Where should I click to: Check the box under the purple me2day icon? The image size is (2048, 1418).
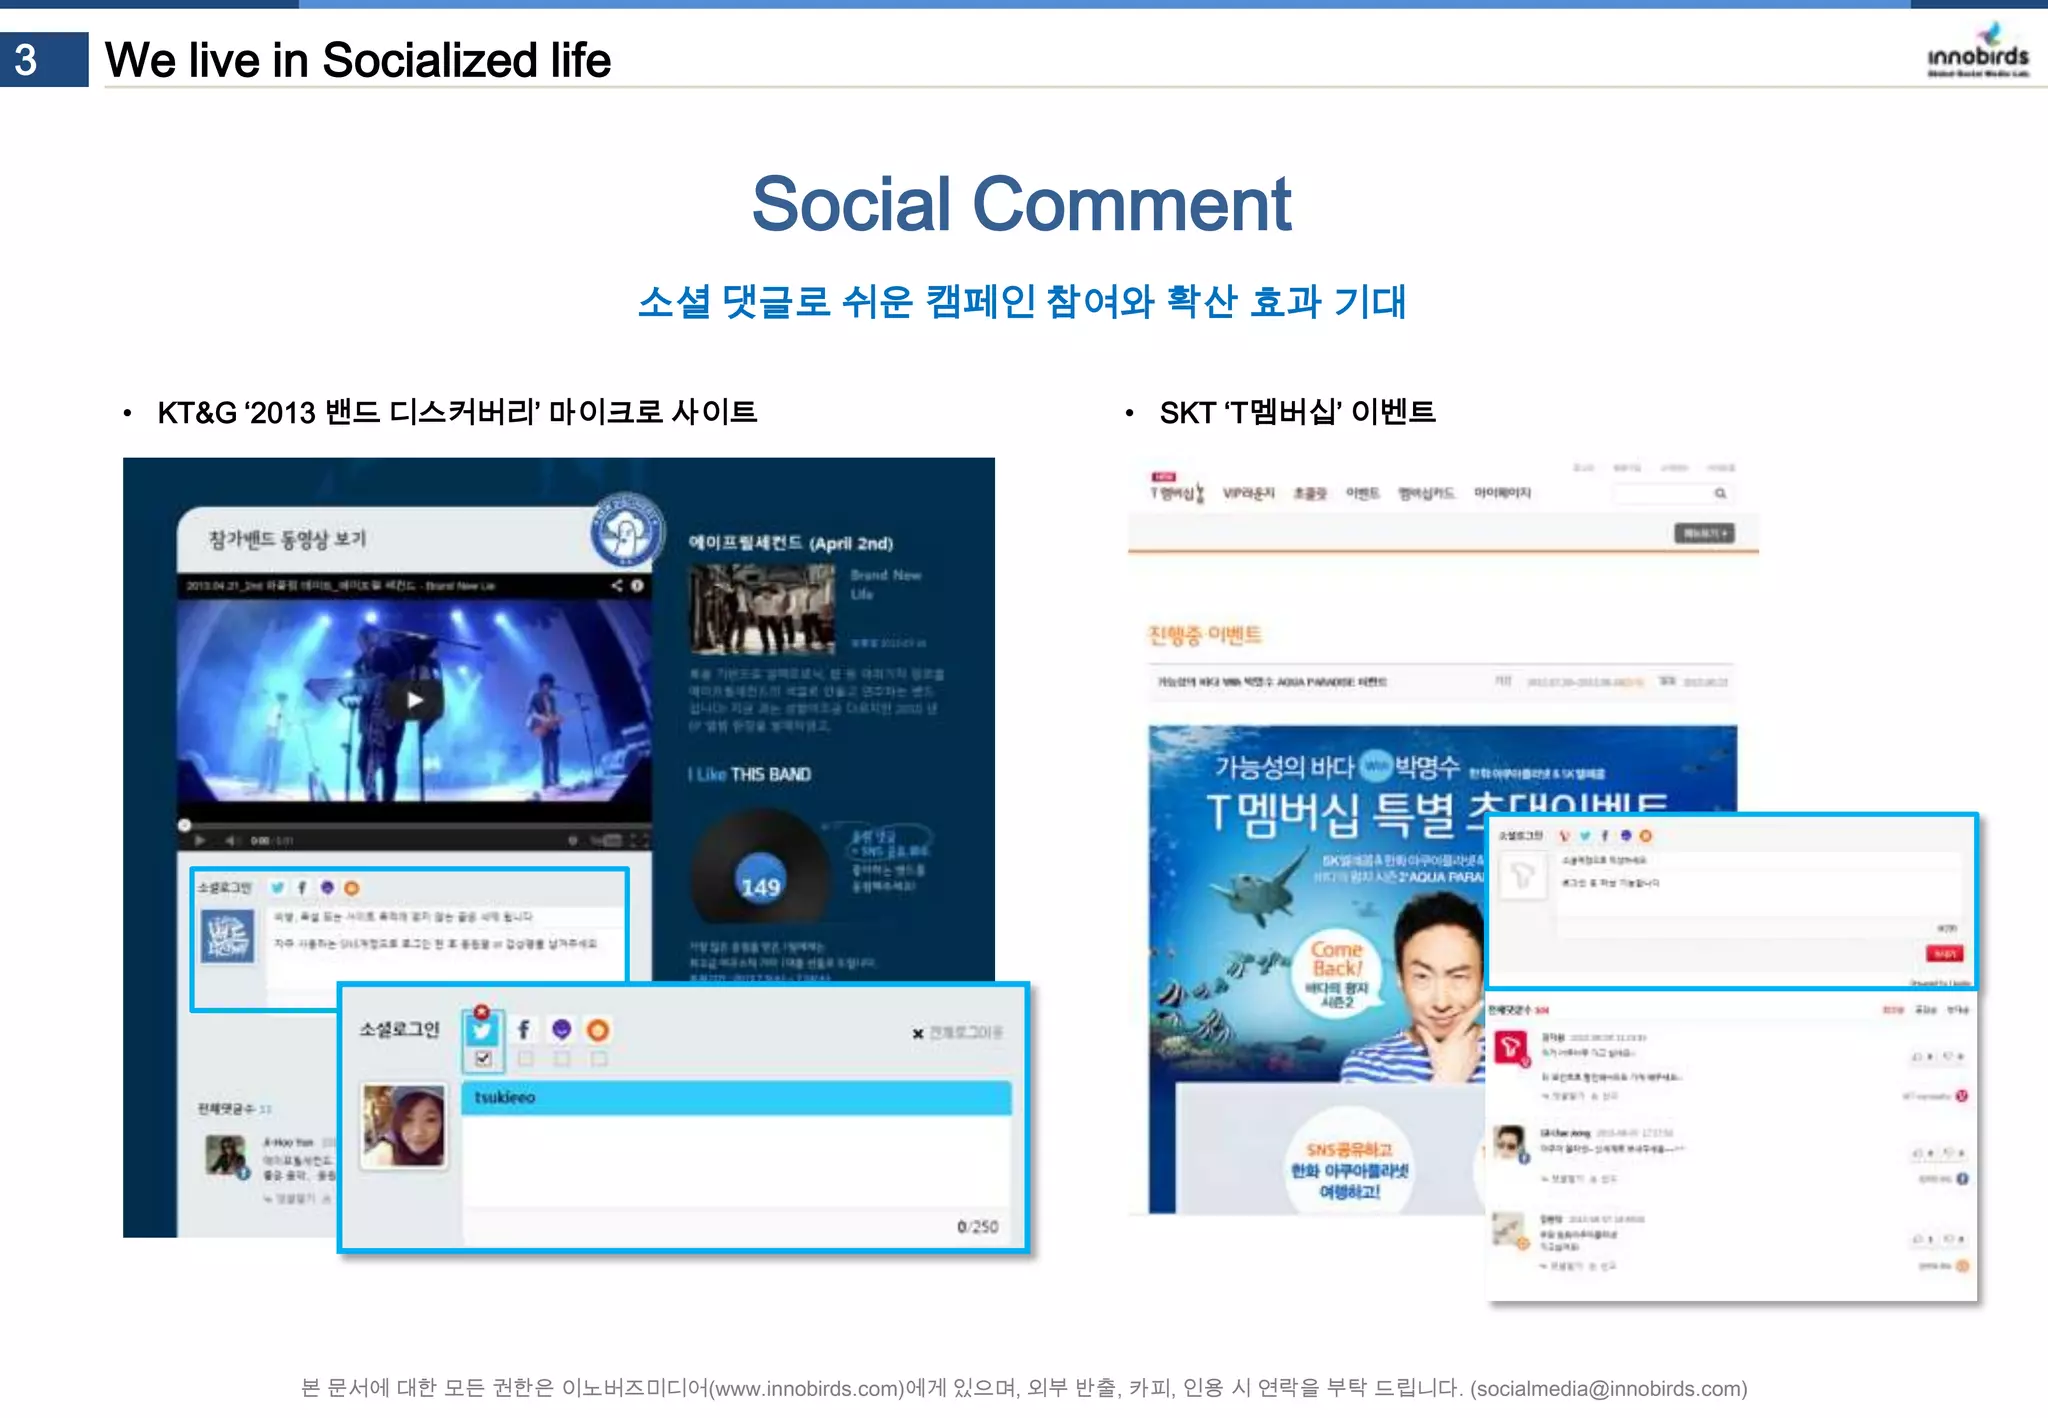tap(562, 1058)
